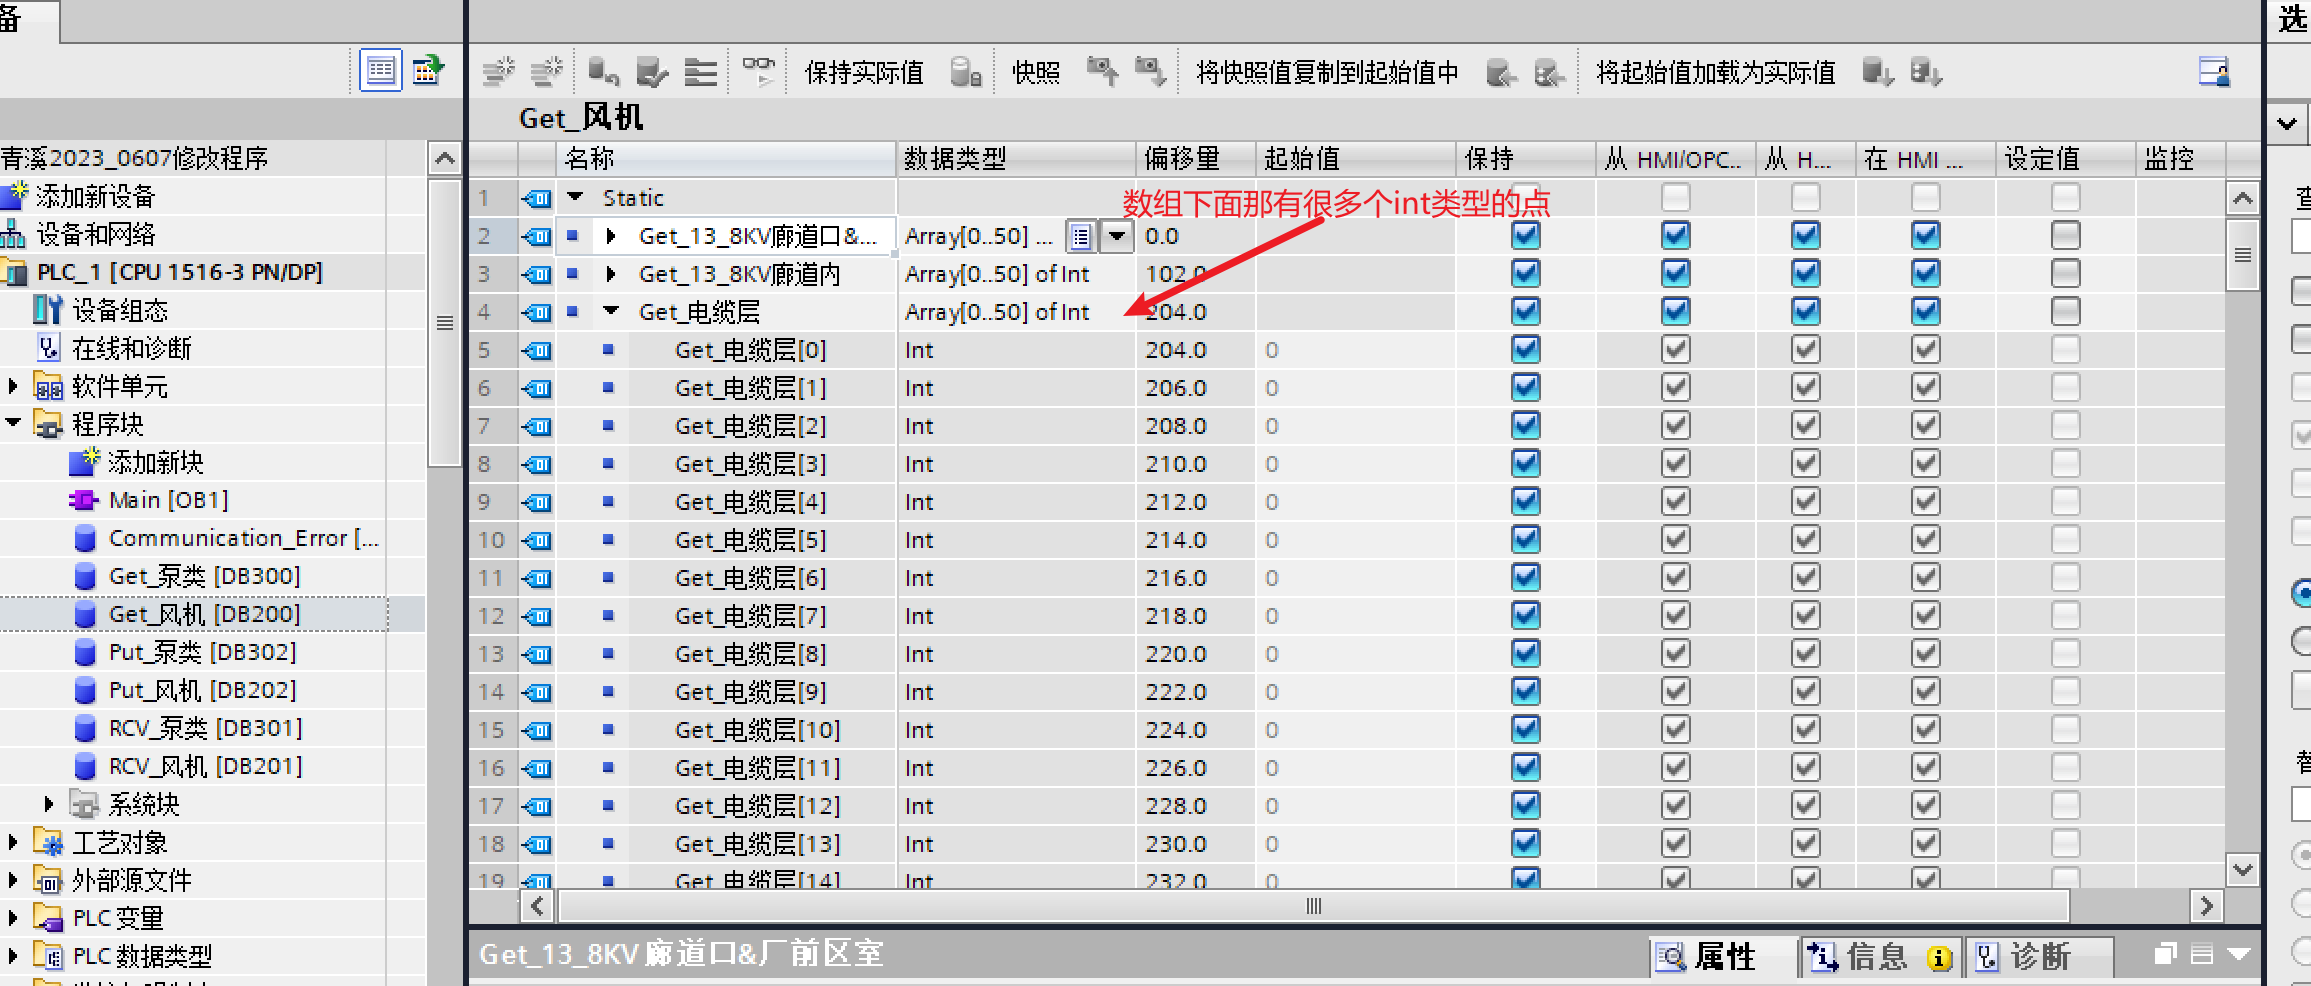Expand the Get_13_8KV廊道内 array

(610, 274)
